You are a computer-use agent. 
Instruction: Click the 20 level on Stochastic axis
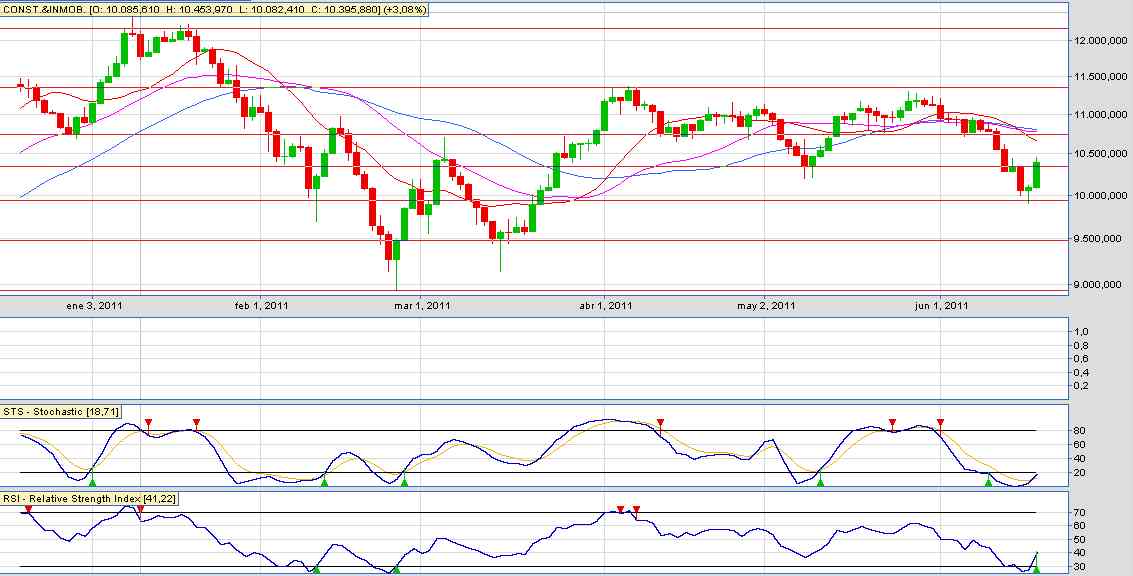coord(1078,473)
